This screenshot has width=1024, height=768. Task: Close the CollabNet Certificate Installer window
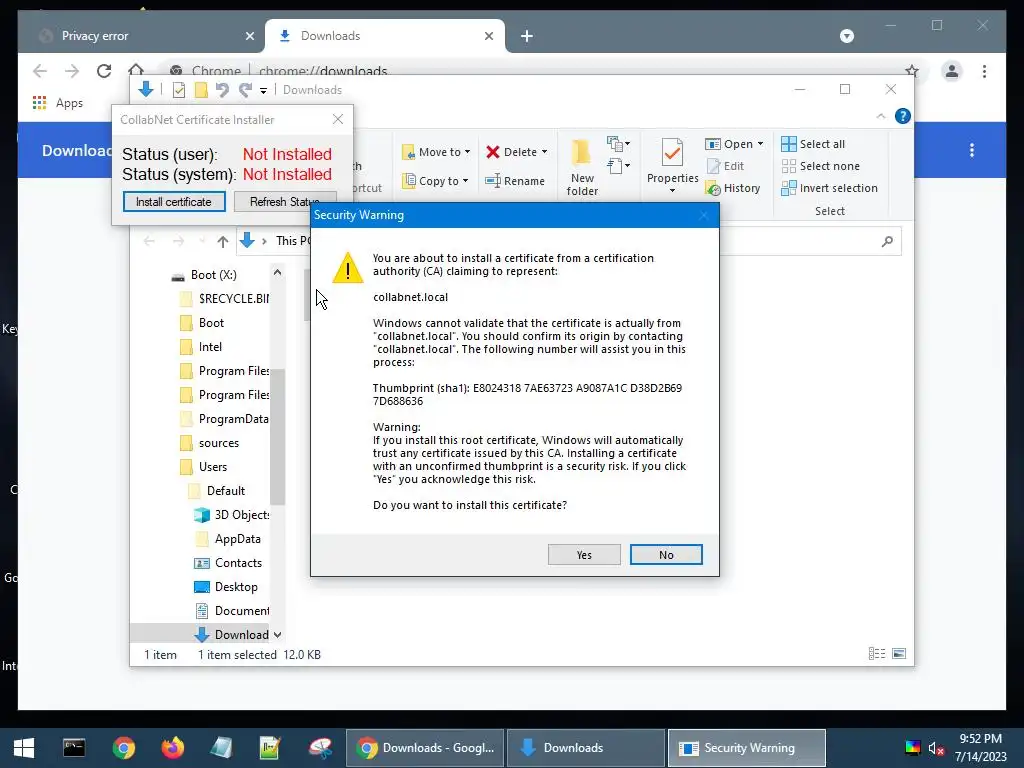click(338, 119)
